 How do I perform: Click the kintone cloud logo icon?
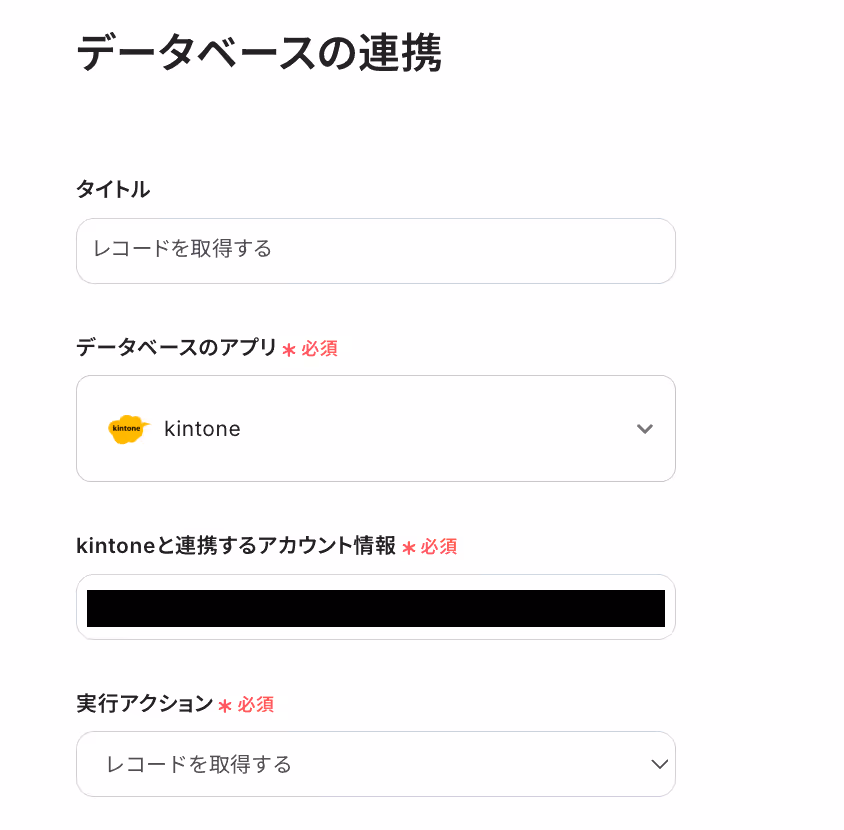pyautogui.click(x=128, y=429)
